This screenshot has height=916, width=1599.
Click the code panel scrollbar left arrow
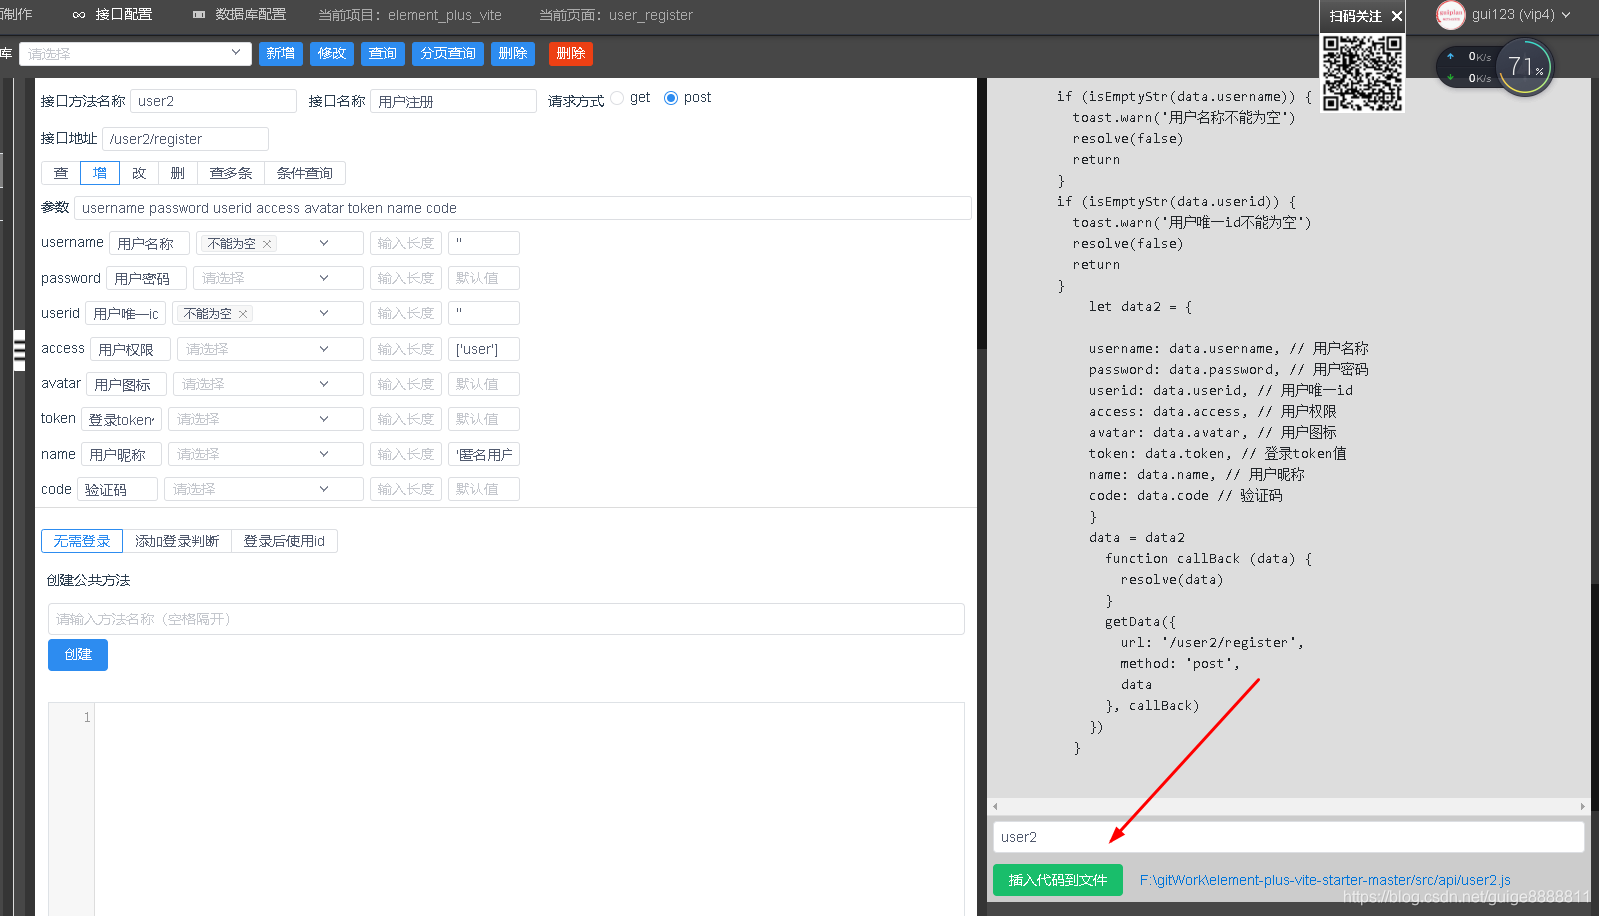[x=995, y=806]
